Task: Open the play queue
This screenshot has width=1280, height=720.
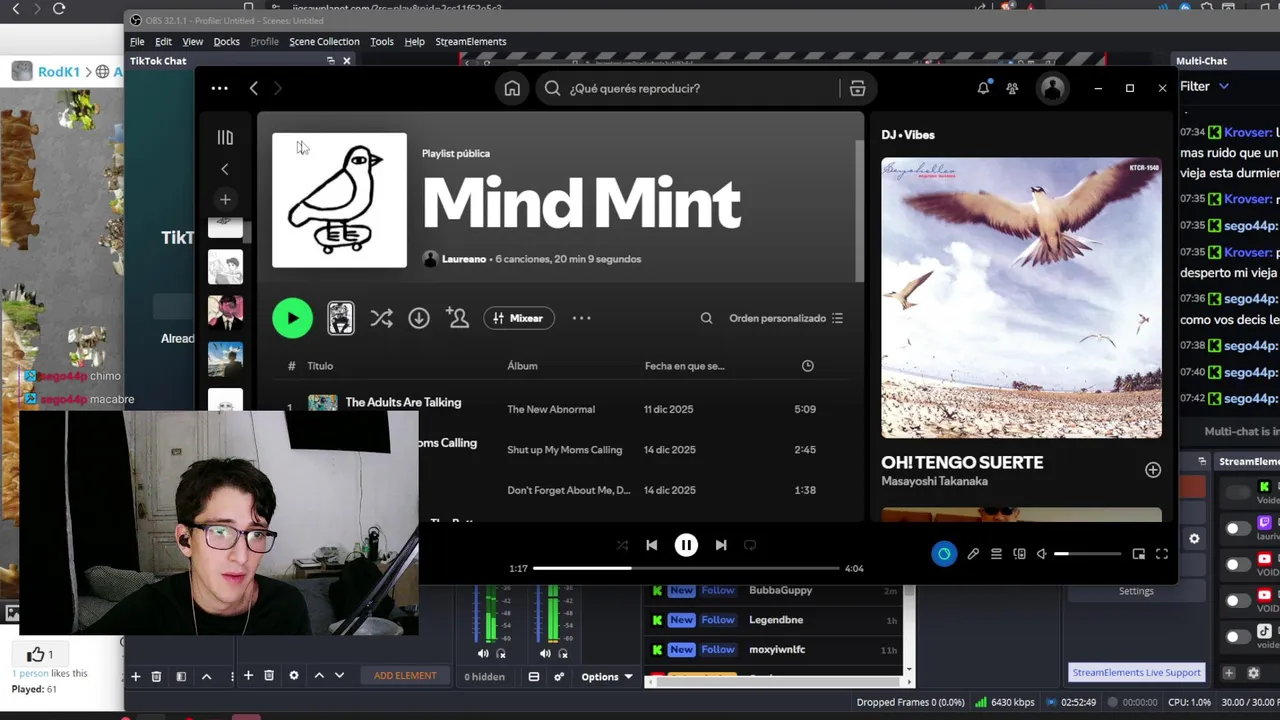Action: 996,554
